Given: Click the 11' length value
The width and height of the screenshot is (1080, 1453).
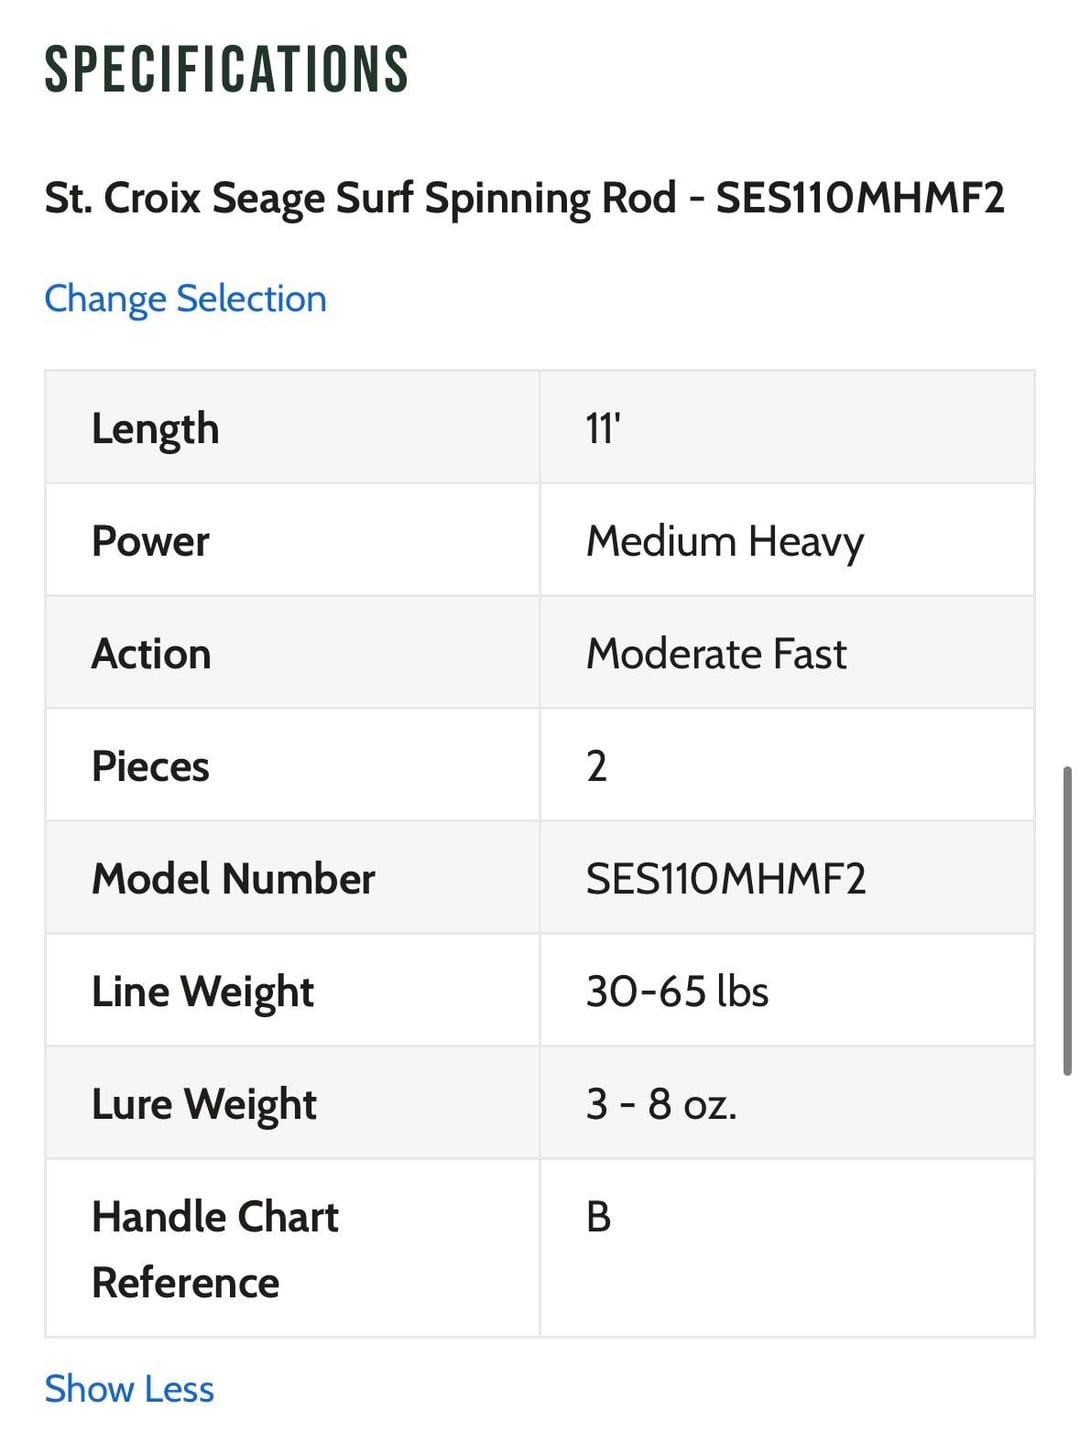Looking at the screenshot, I should pyautogui.click(x=603, y=429).
